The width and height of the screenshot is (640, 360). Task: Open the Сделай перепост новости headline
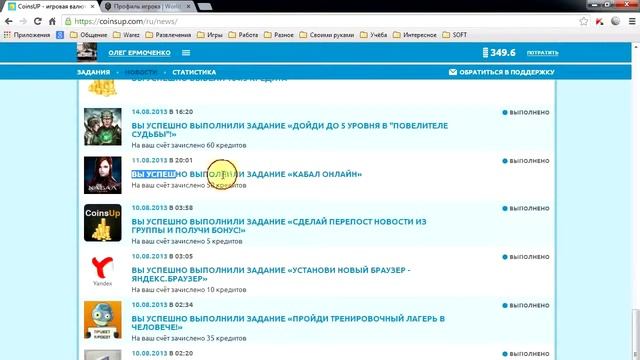pyautogui.click(x=279, y=226)
